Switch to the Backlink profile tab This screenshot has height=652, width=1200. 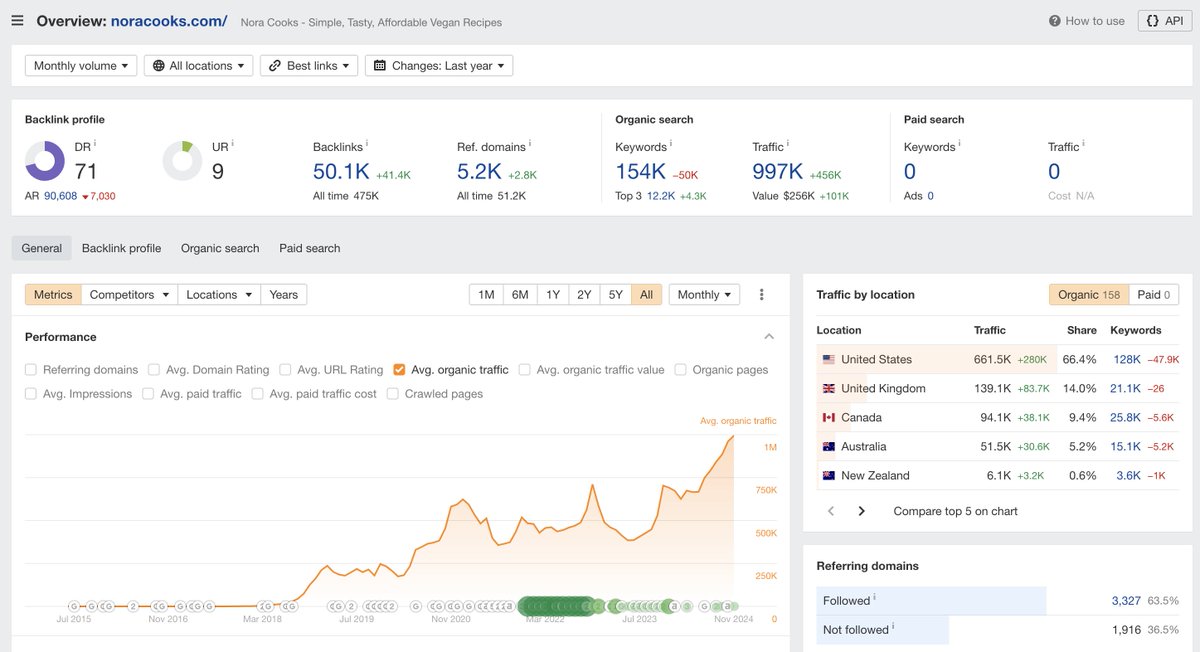[121, 248]
